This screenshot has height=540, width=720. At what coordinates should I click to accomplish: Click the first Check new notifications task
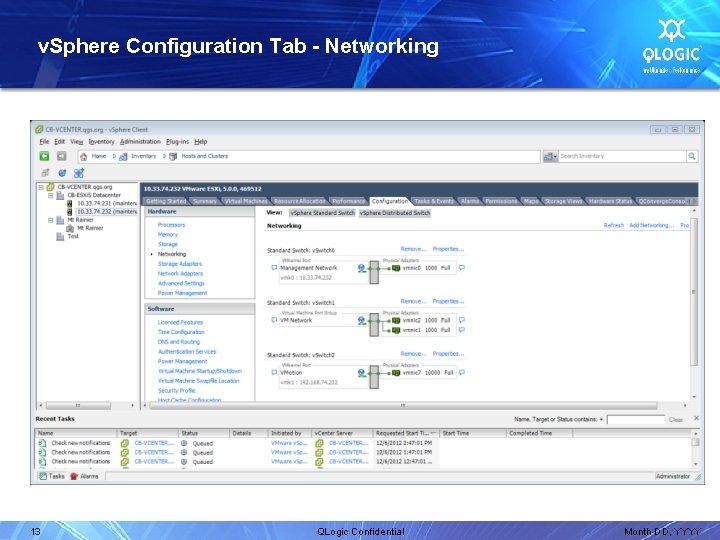(x=81, y=443)
